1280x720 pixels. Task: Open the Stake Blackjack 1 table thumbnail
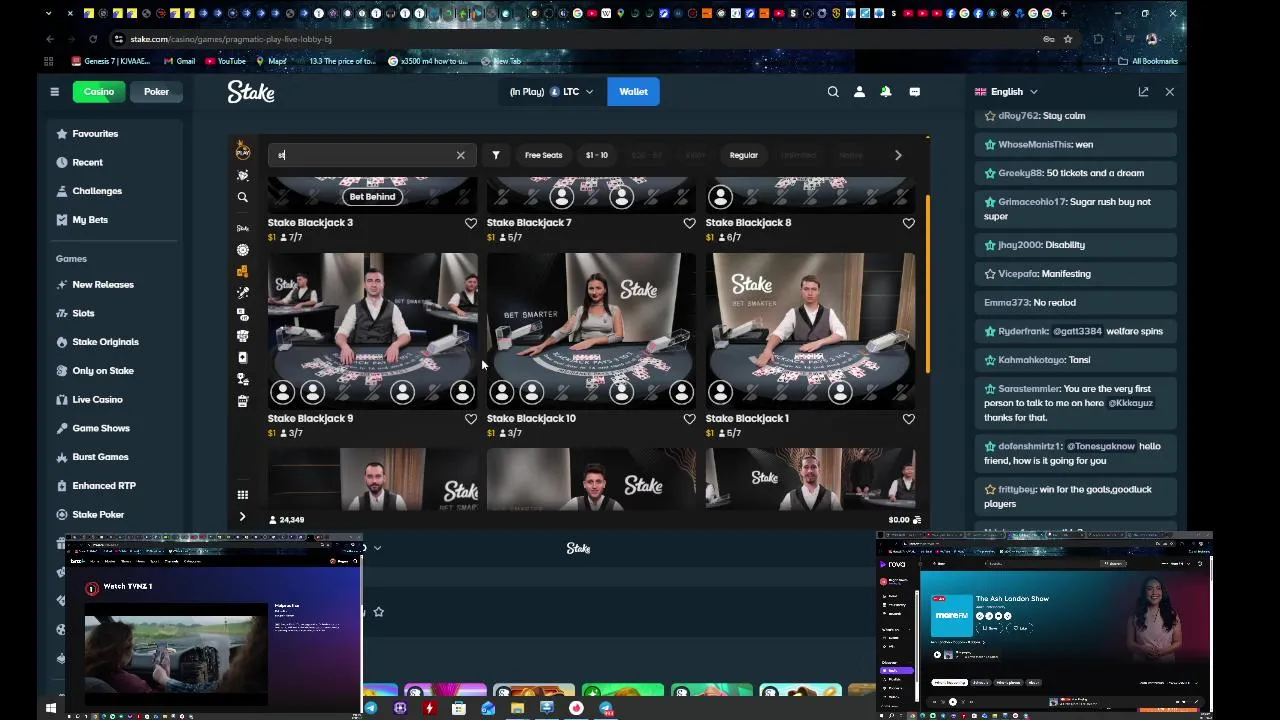tap(810, 330)
